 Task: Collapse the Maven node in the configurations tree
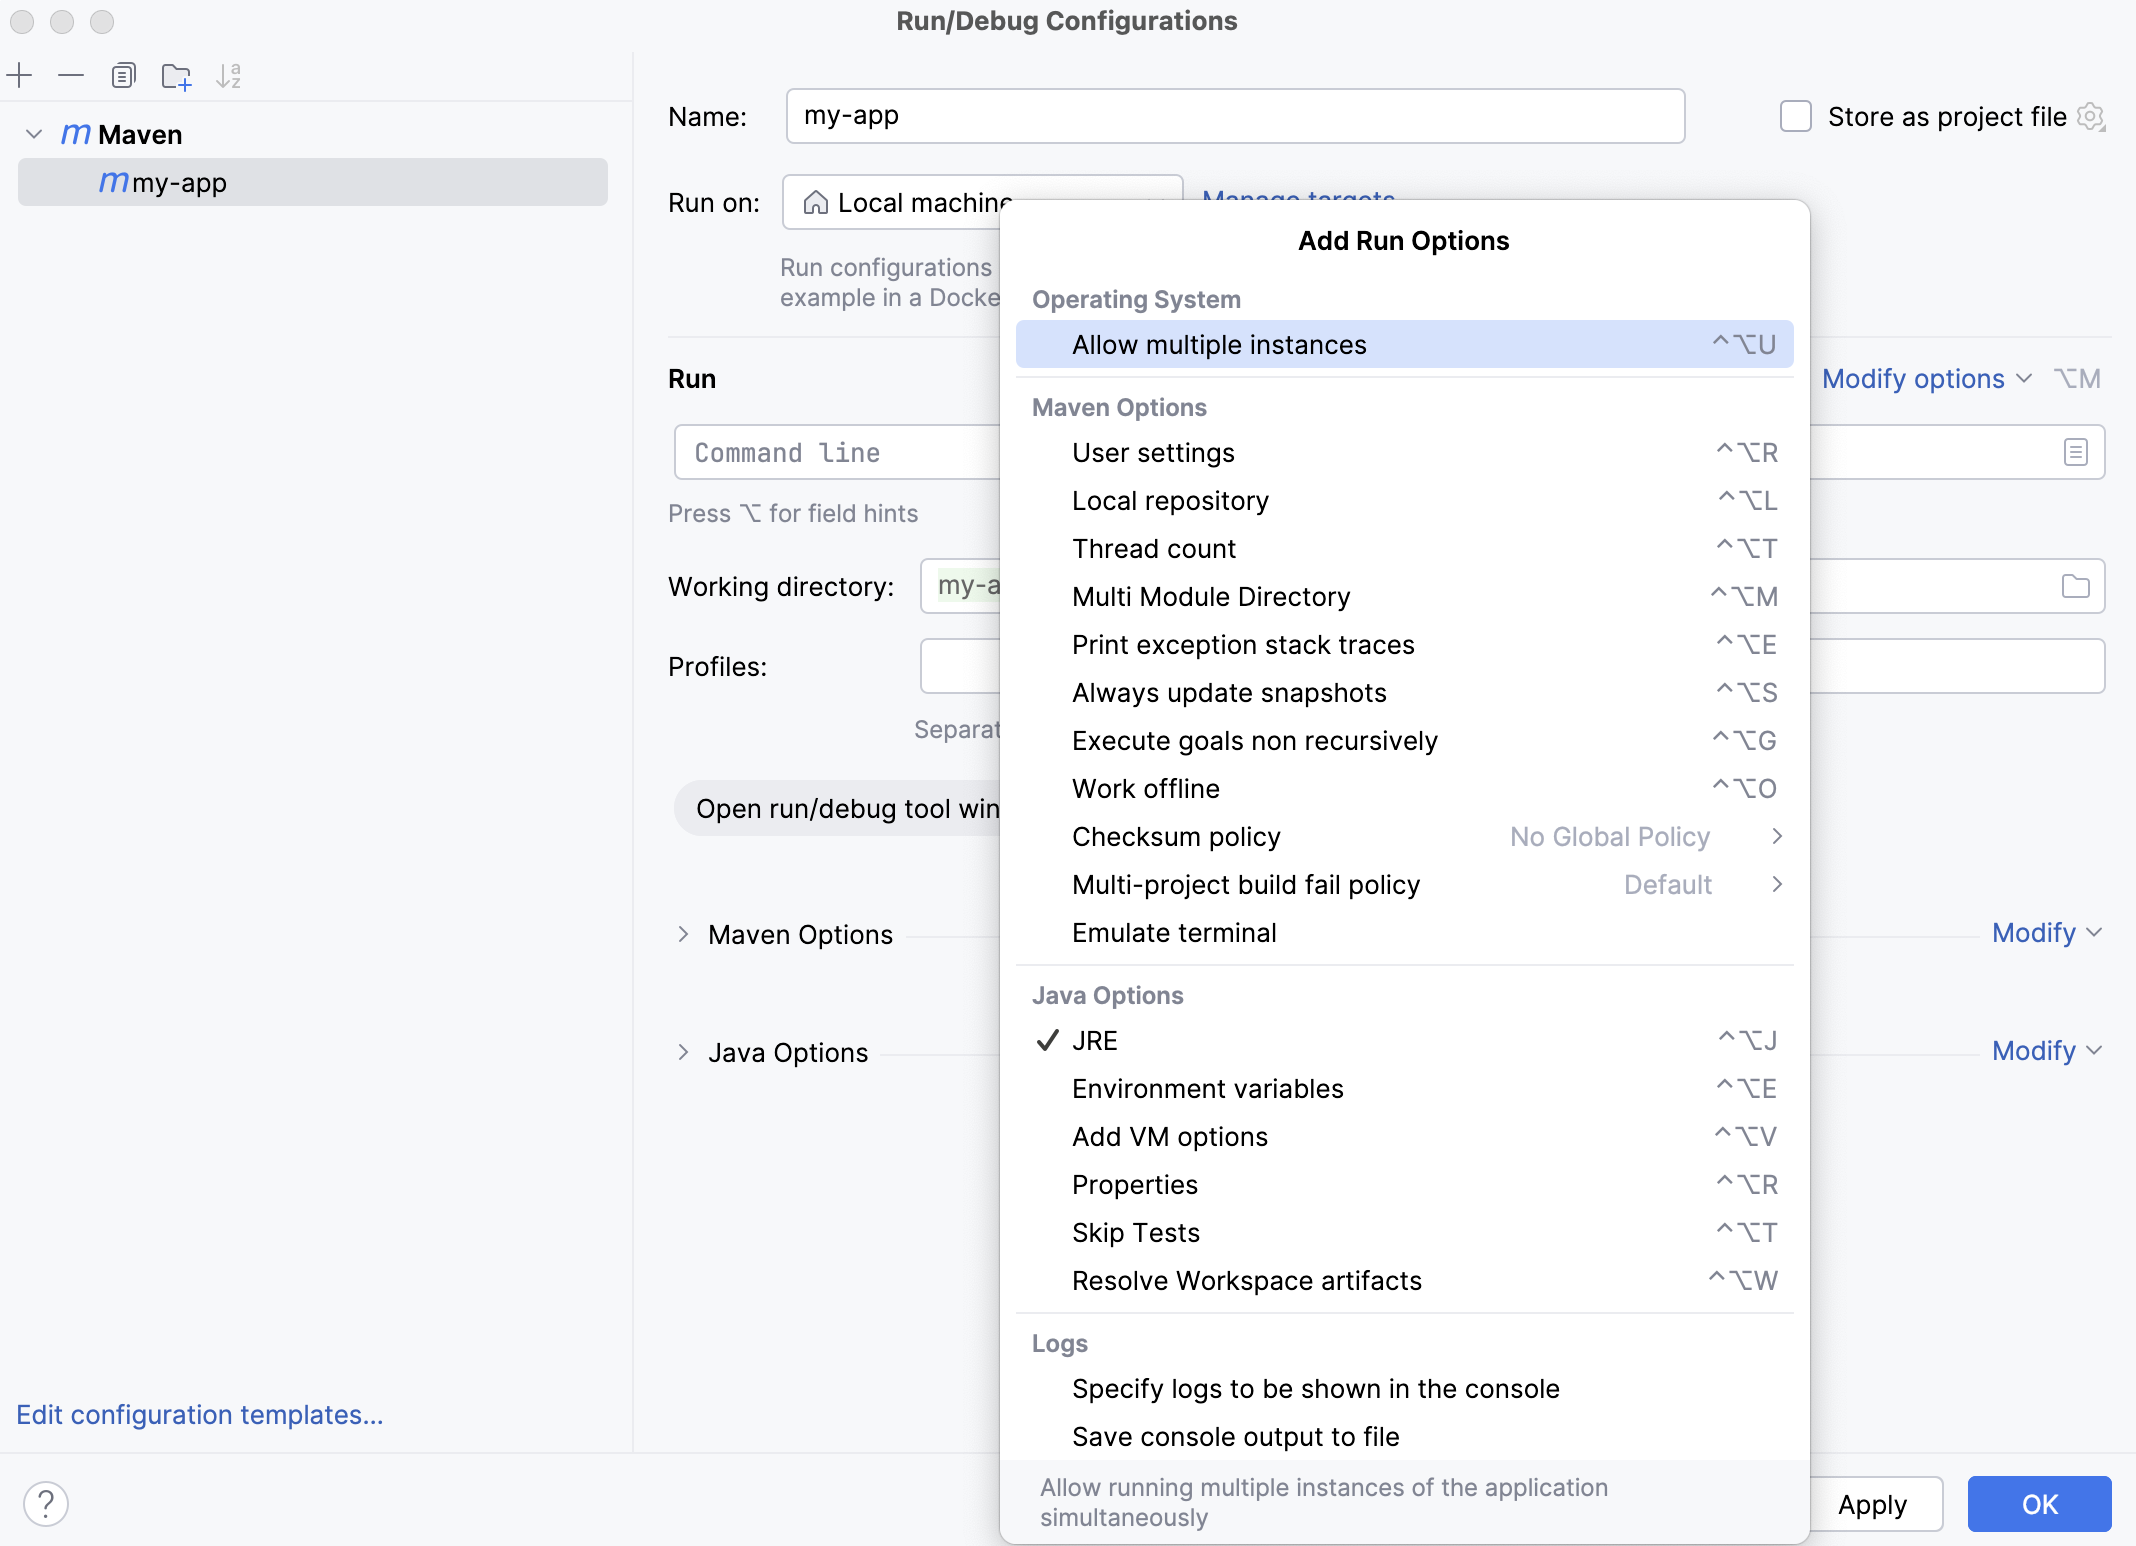[33, 134]
